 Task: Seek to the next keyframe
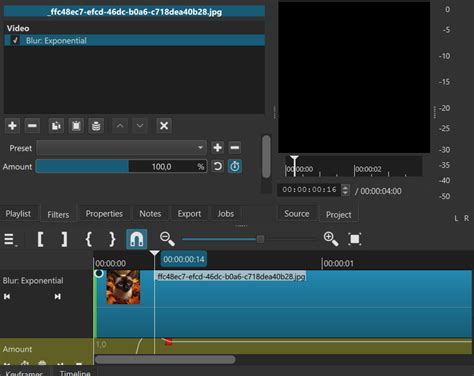click(x=57, y=296)
